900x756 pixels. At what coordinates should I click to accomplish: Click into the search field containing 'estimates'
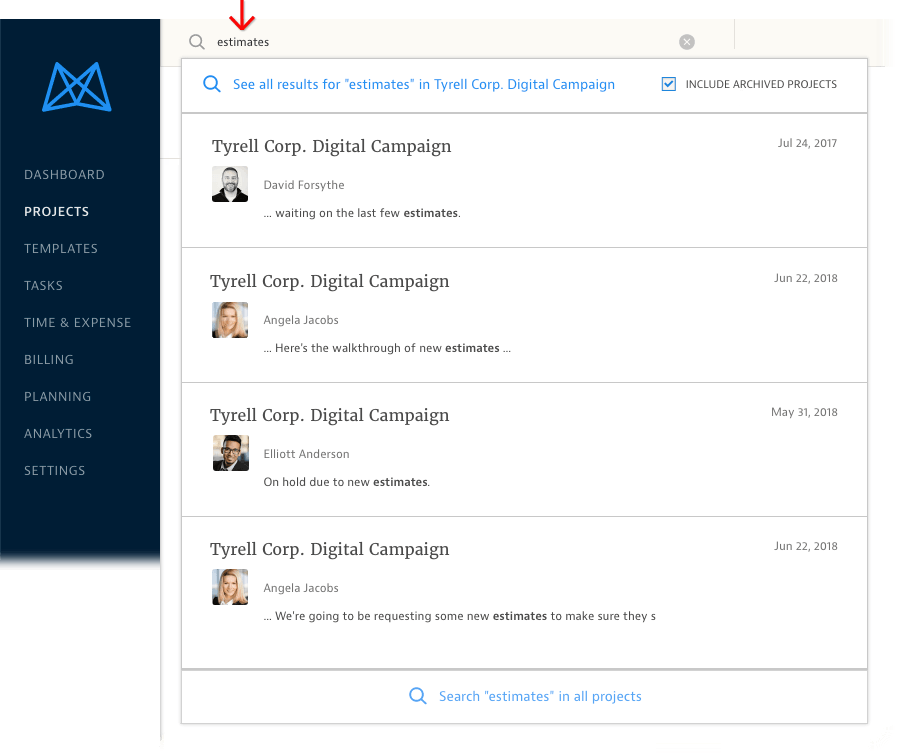pos(440,42)
